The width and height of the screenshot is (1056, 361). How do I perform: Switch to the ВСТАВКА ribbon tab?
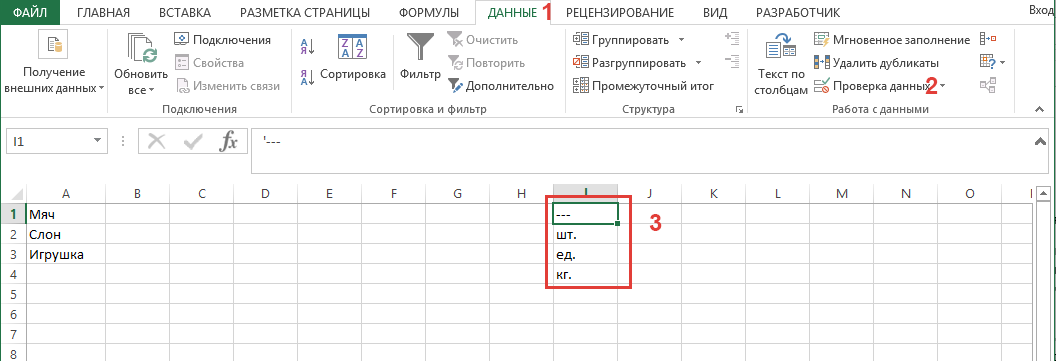click(185, 12)
